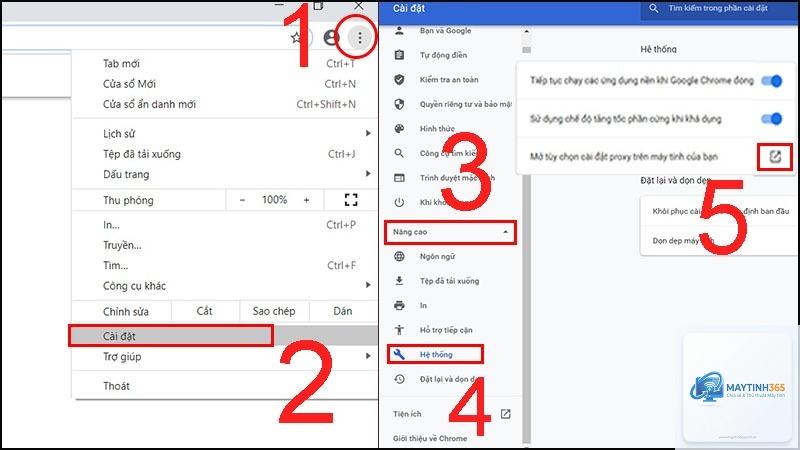Open external link icon next to Tiện ích

[x=506, y=414]
